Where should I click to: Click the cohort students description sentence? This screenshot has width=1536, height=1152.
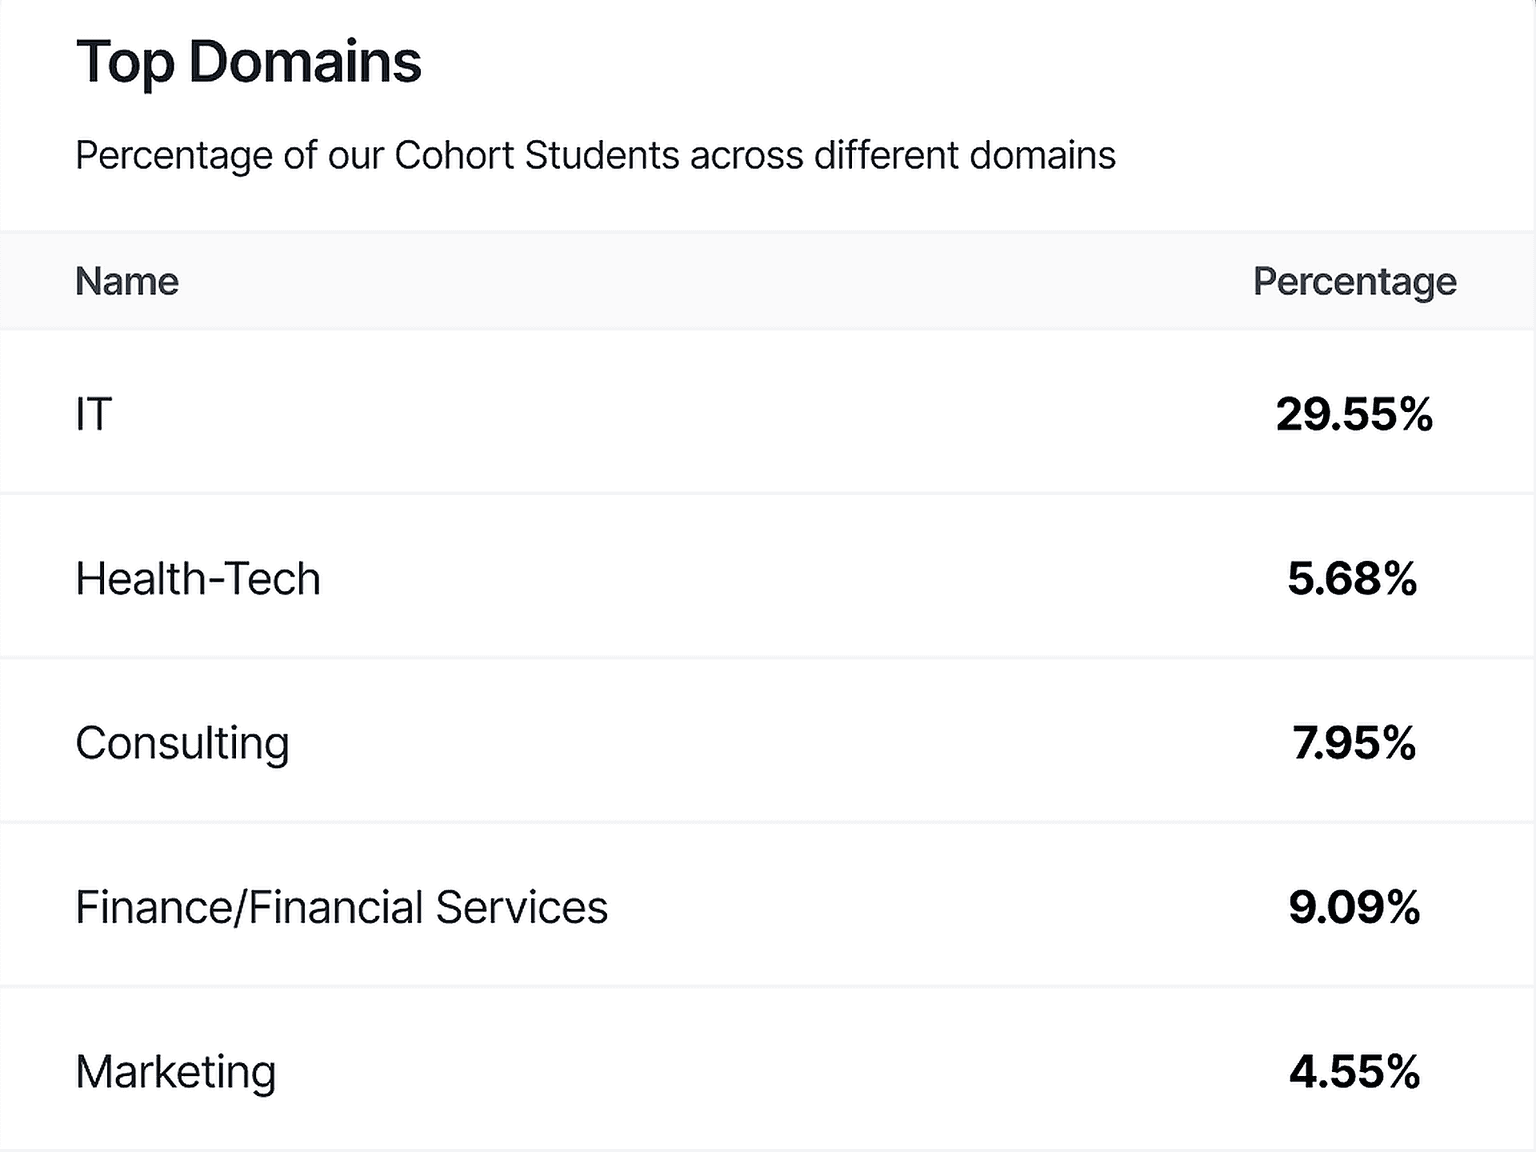(x=595, y=156)
